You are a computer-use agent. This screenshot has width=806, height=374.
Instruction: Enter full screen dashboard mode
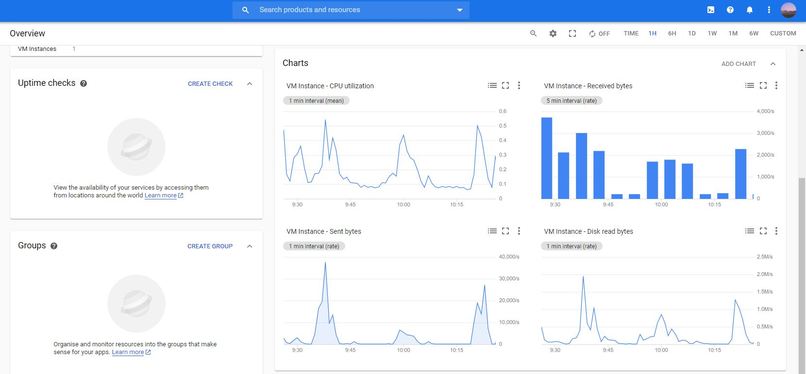(x=572, y=33)
